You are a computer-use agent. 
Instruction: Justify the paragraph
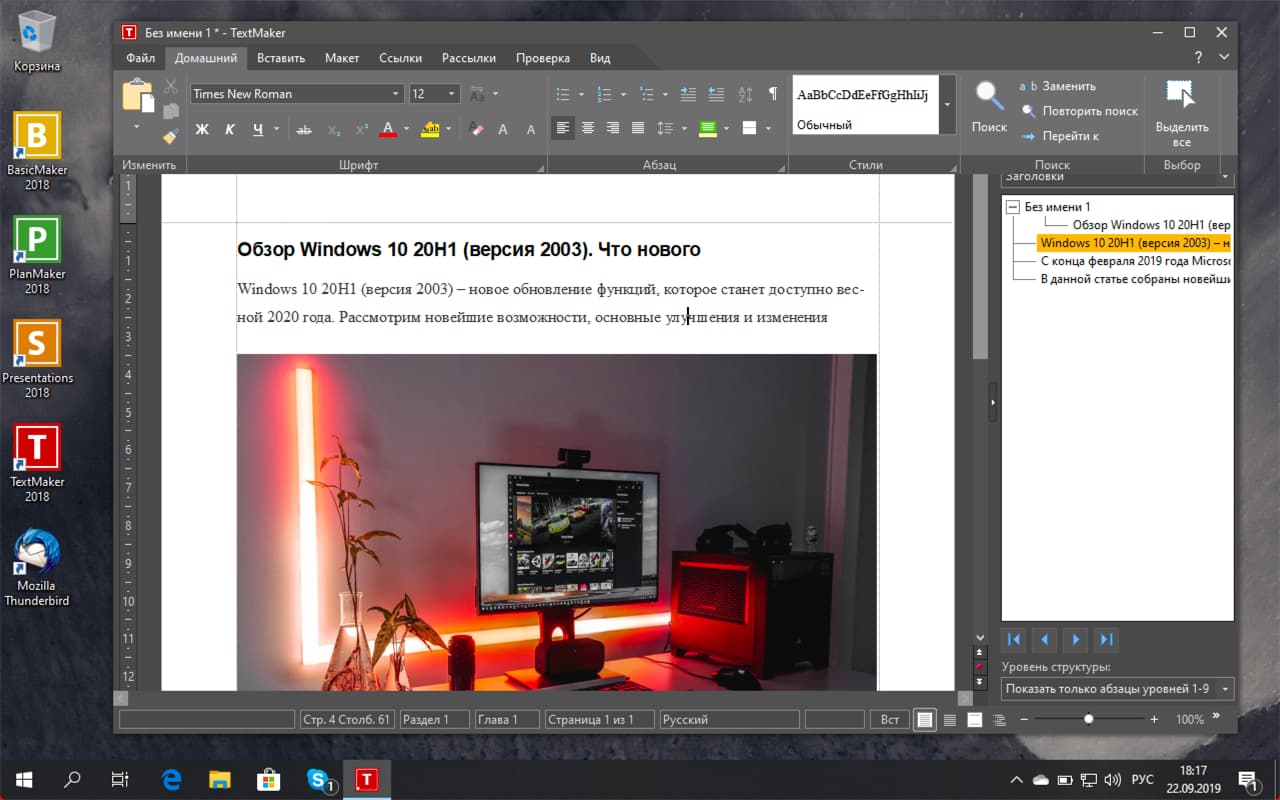(638, 128)
